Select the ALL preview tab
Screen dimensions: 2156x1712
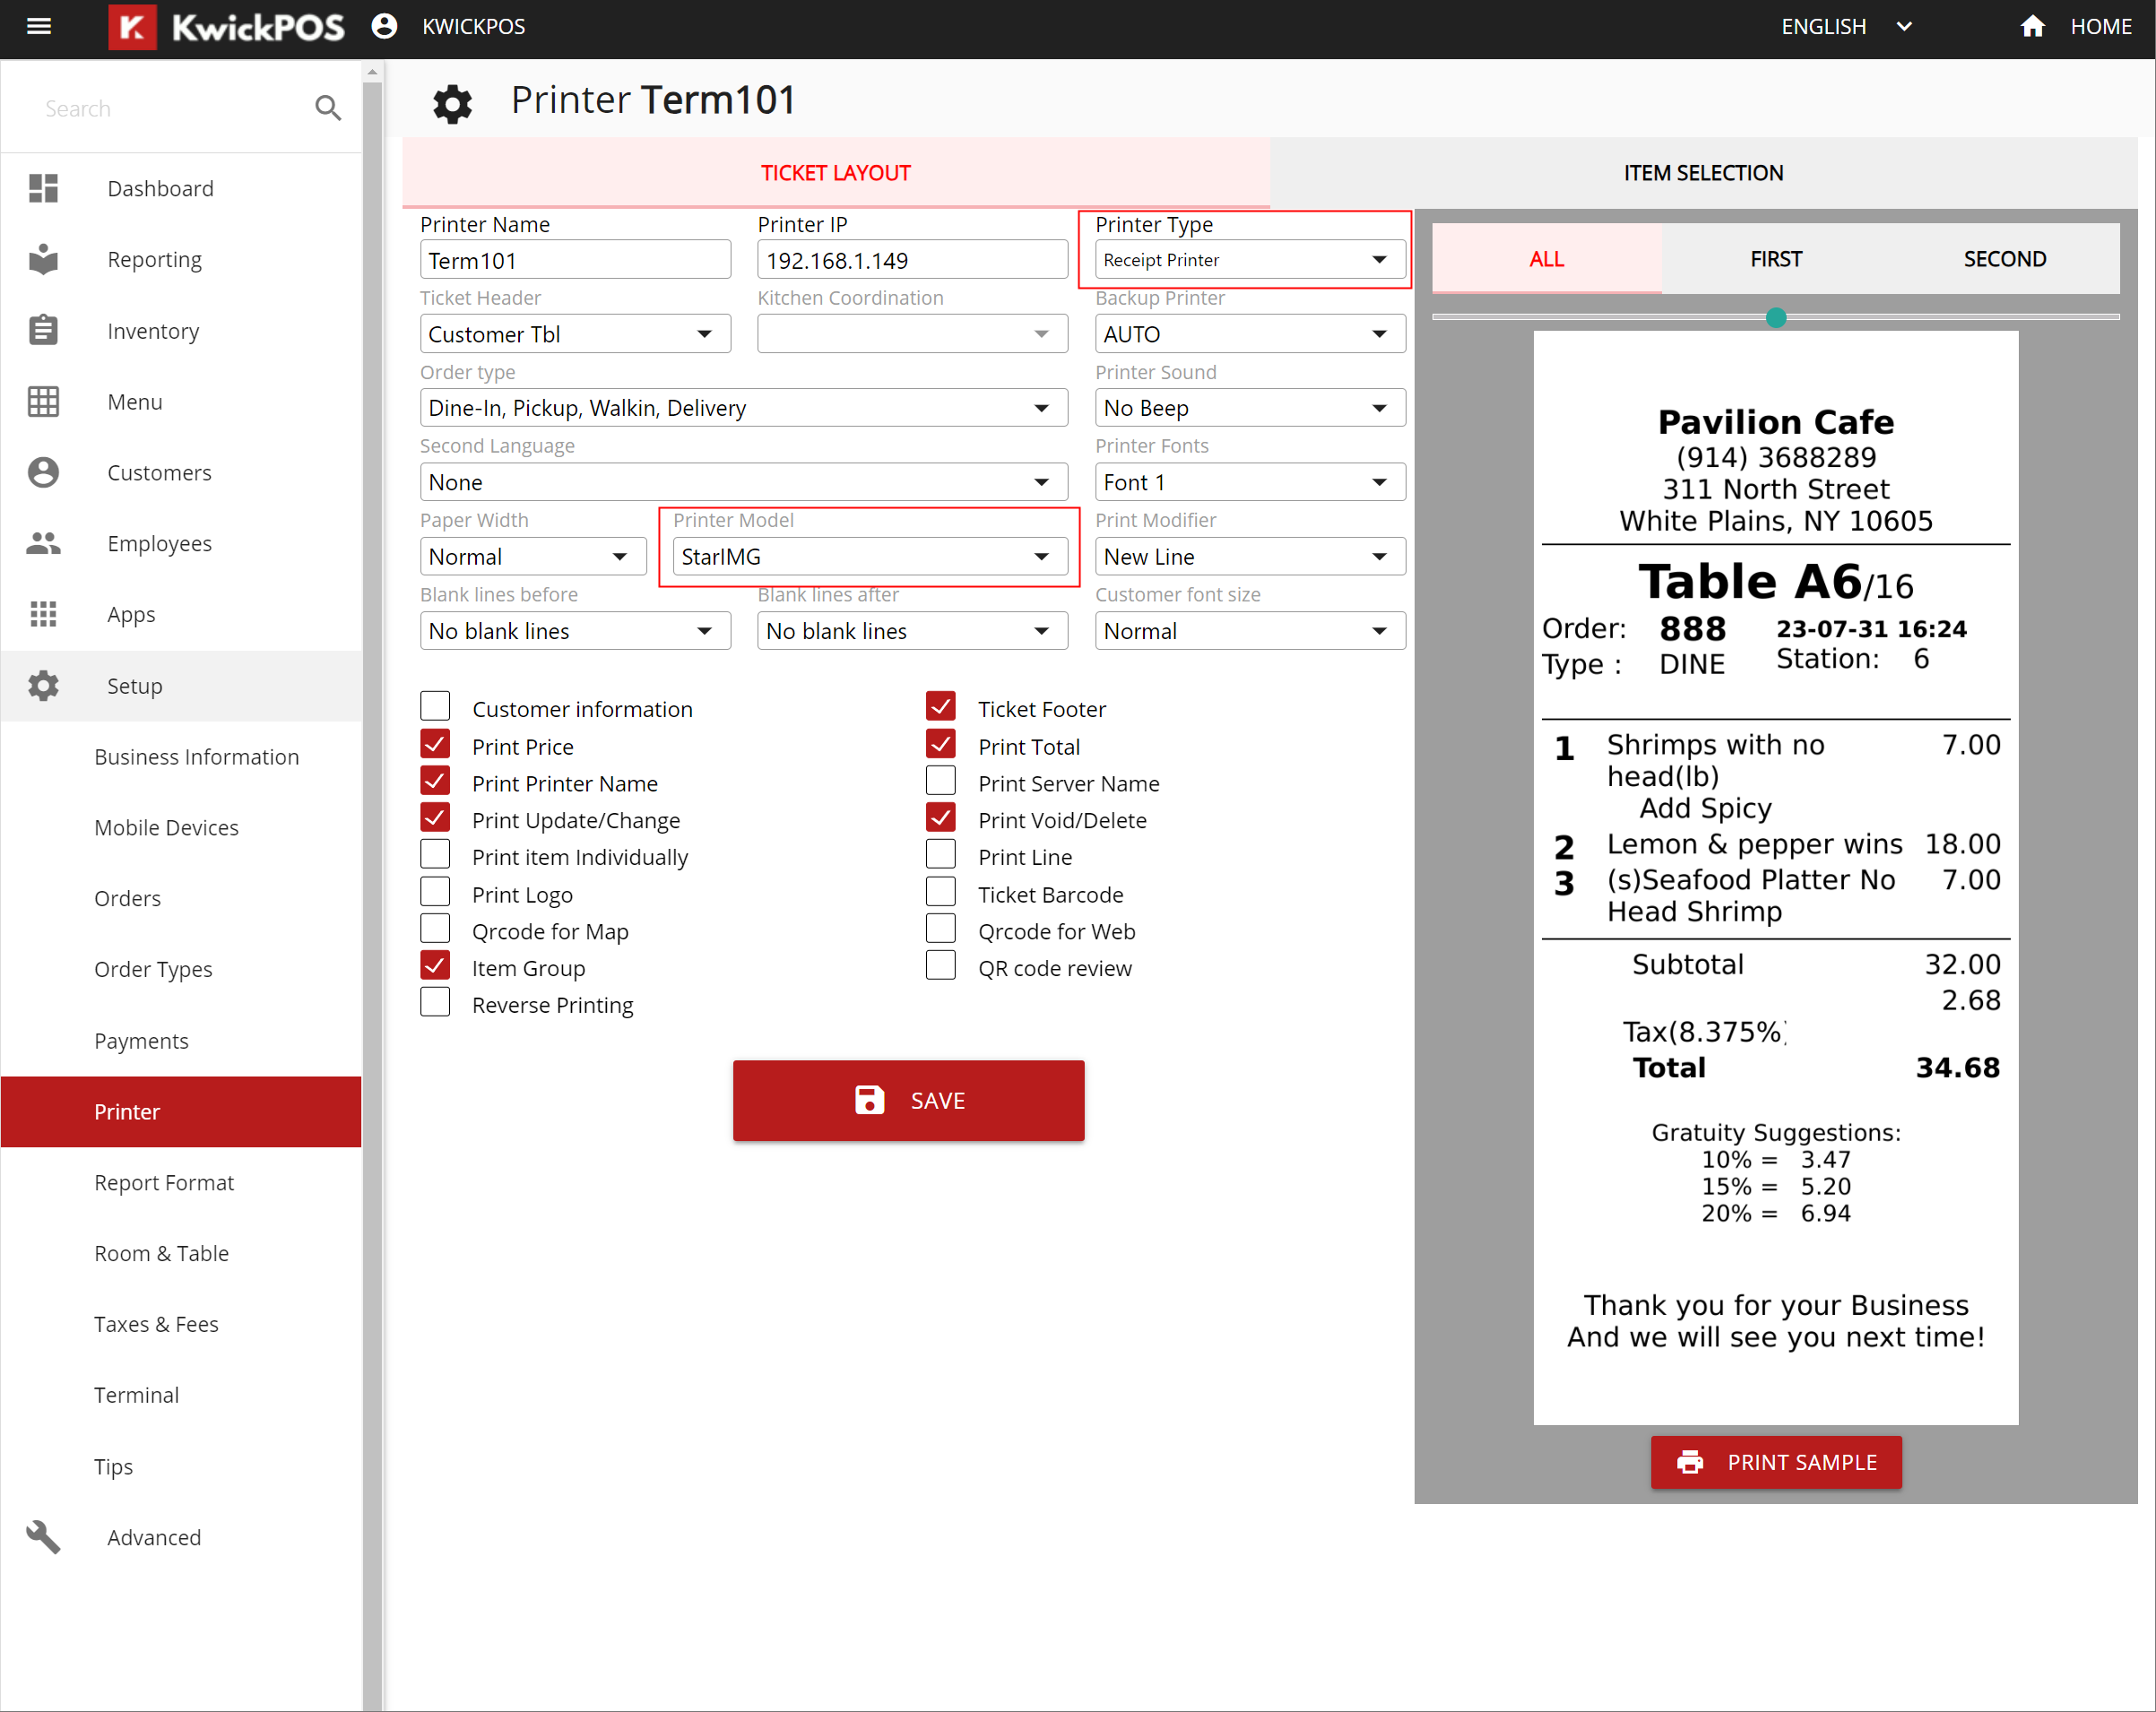(x=1546, y=259)
